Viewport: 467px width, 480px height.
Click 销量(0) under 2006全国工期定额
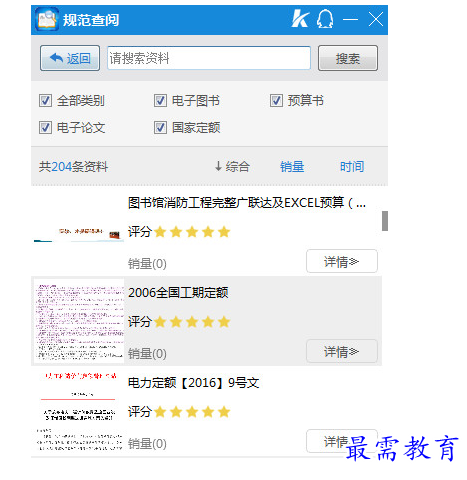tap(147, 353)
